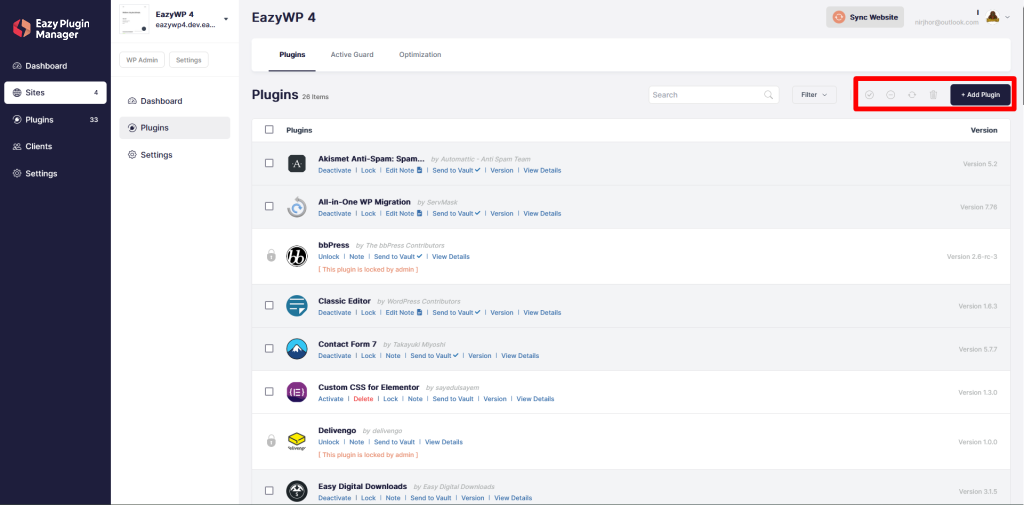1024x505 pixels.
Task: Click the All-in-One WP Migration plugin icon
Action: pyautogui.click(x=296, y=207)
